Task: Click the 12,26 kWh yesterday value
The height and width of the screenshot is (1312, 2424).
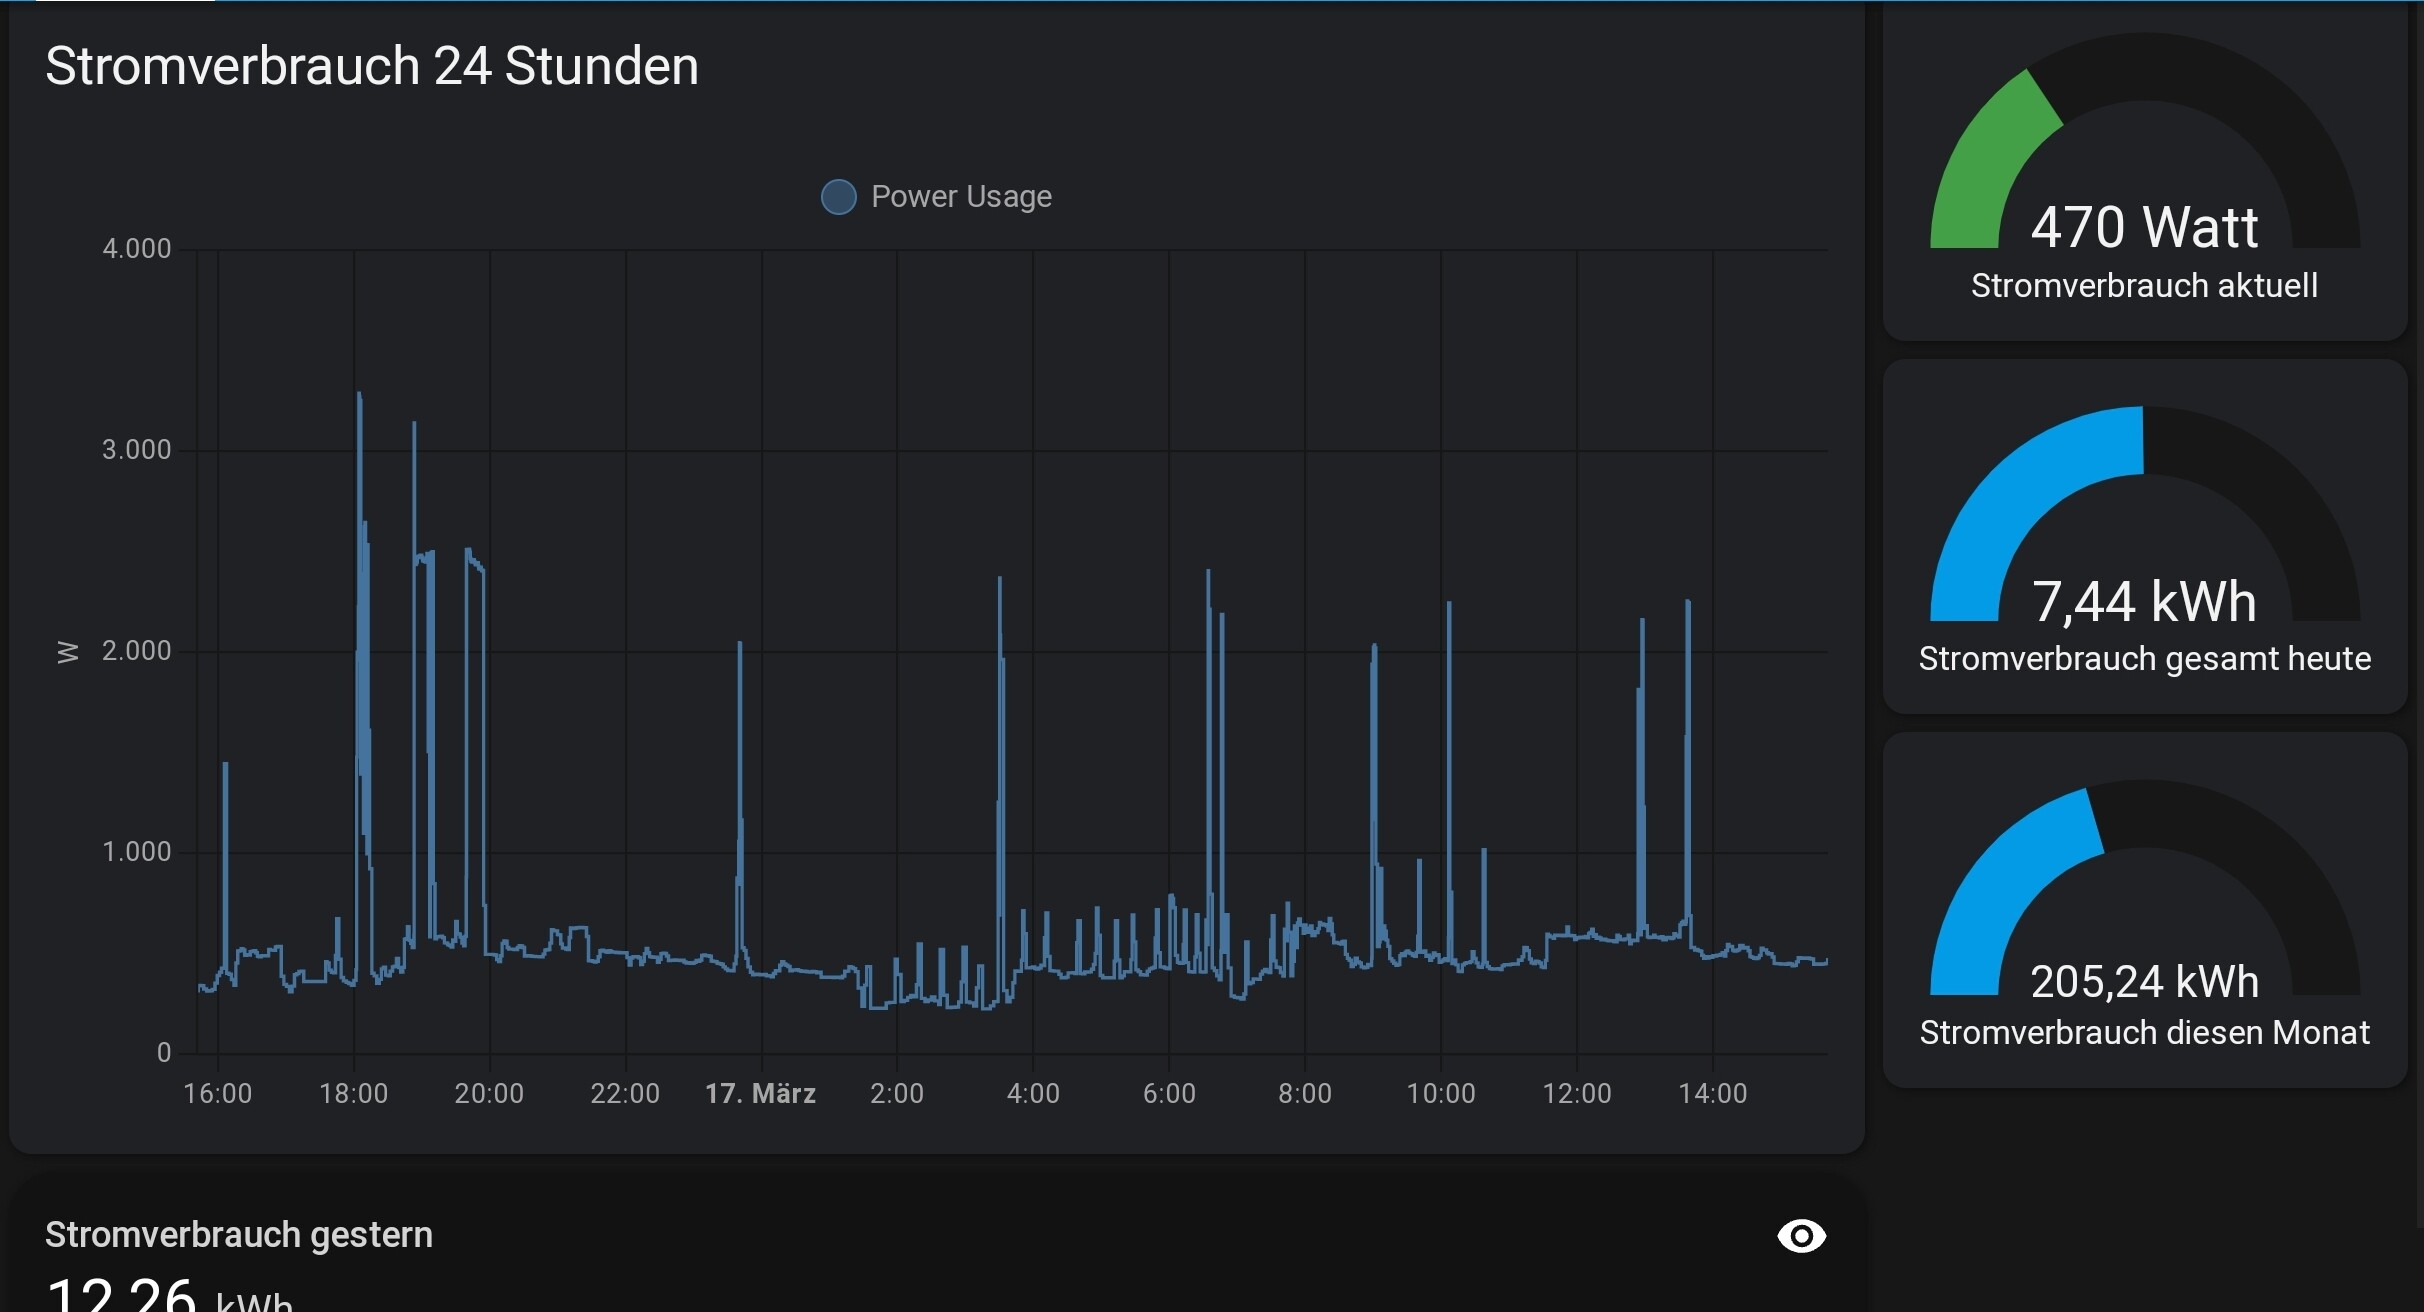Action: point(120,1294)
